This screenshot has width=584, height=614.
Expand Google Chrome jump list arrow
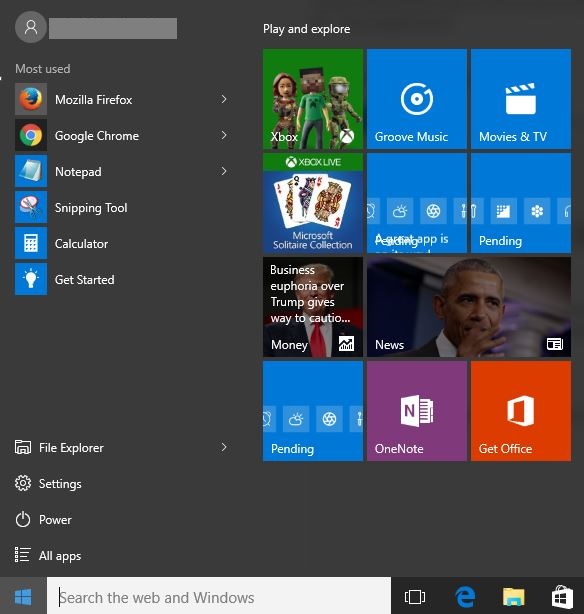coord(224,135)
